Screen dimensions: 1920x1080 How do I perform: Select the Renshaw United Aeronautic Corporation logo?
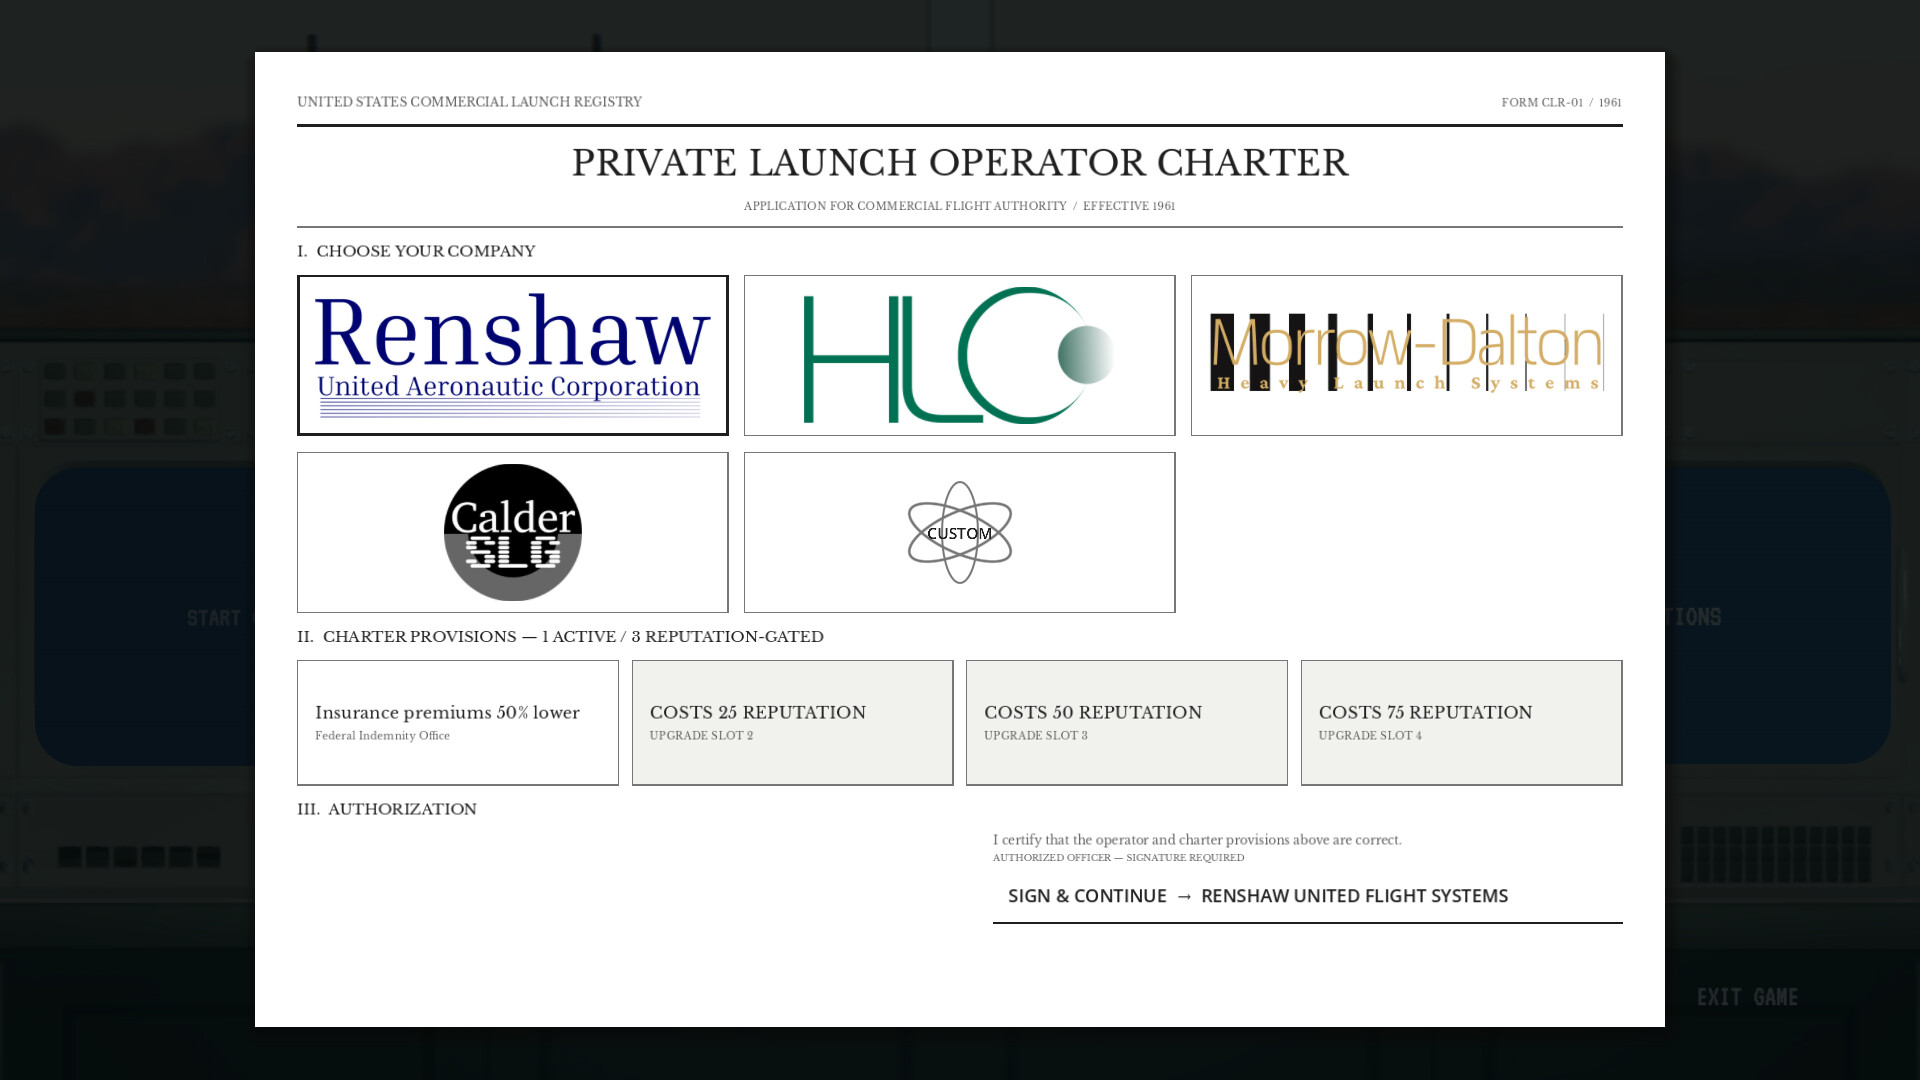point(512,355)
